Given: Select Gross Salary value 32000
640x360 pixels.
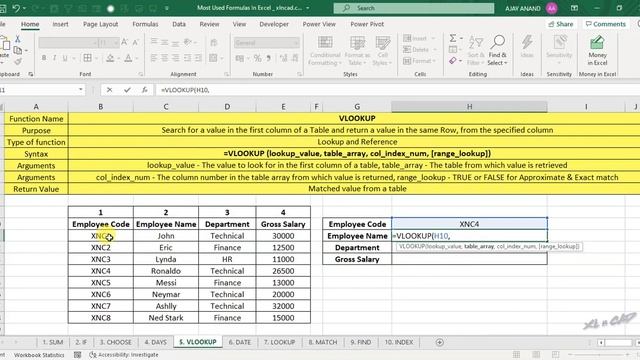Looking at the screenshot, I should coord(283,306).
